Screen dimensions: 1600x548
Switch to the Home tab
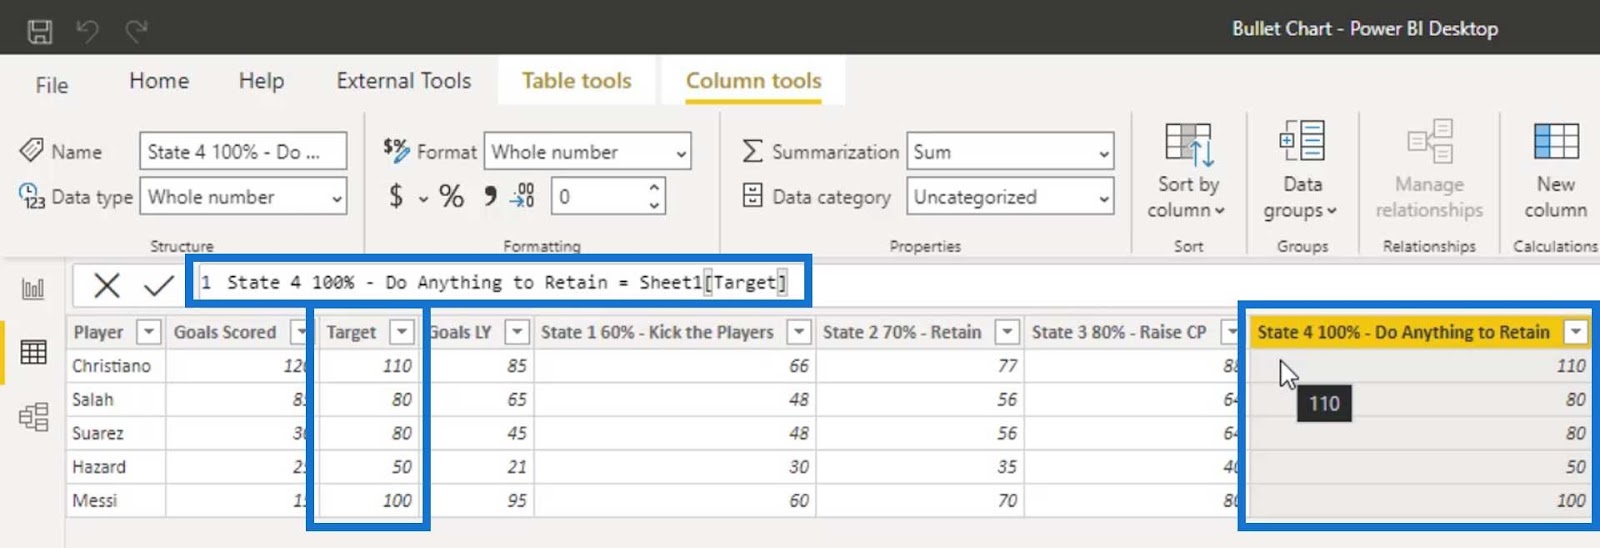159,81
